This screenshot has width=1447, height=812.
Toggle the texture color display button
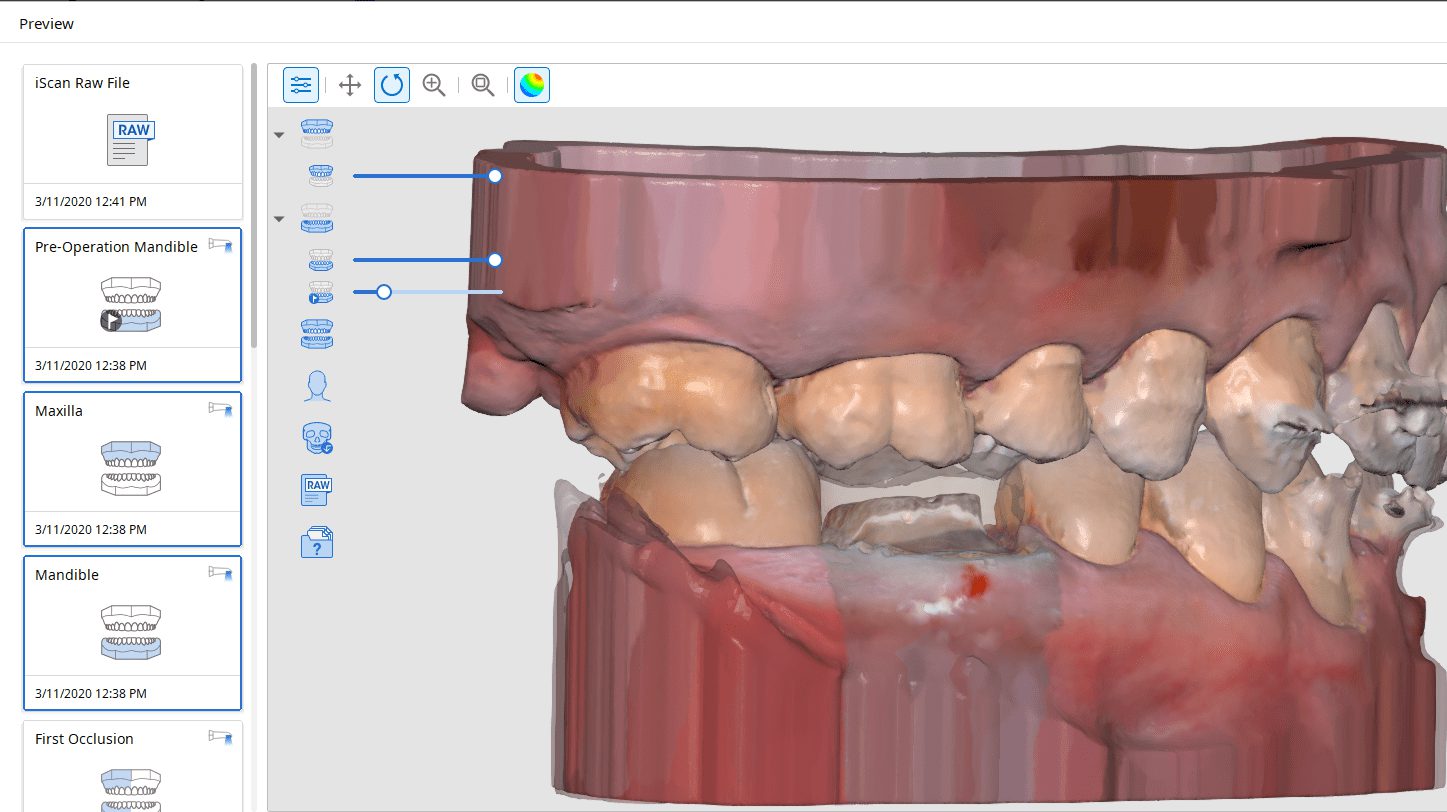click(532, 85)
